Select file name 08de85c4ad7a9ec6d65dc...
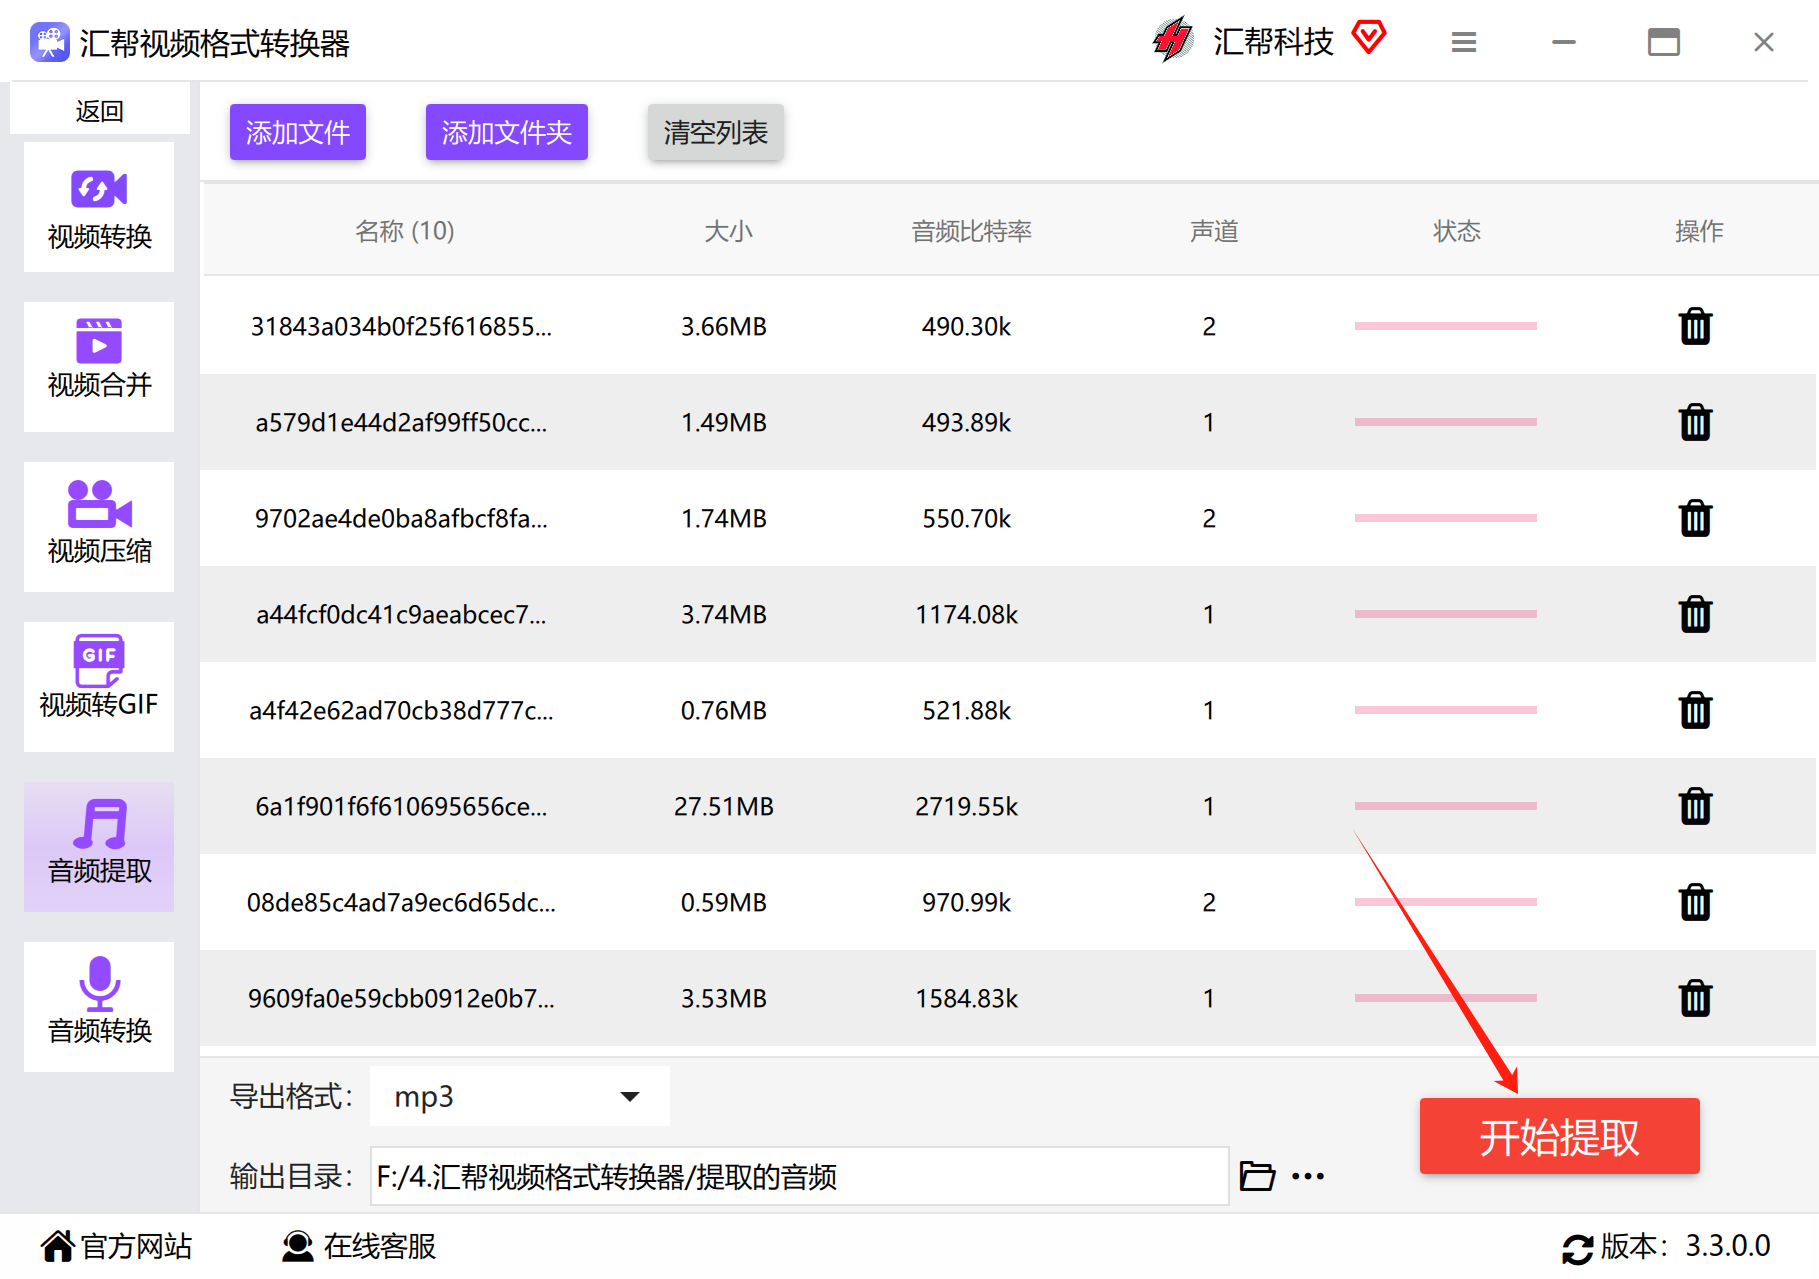 (x=401, y=902)
